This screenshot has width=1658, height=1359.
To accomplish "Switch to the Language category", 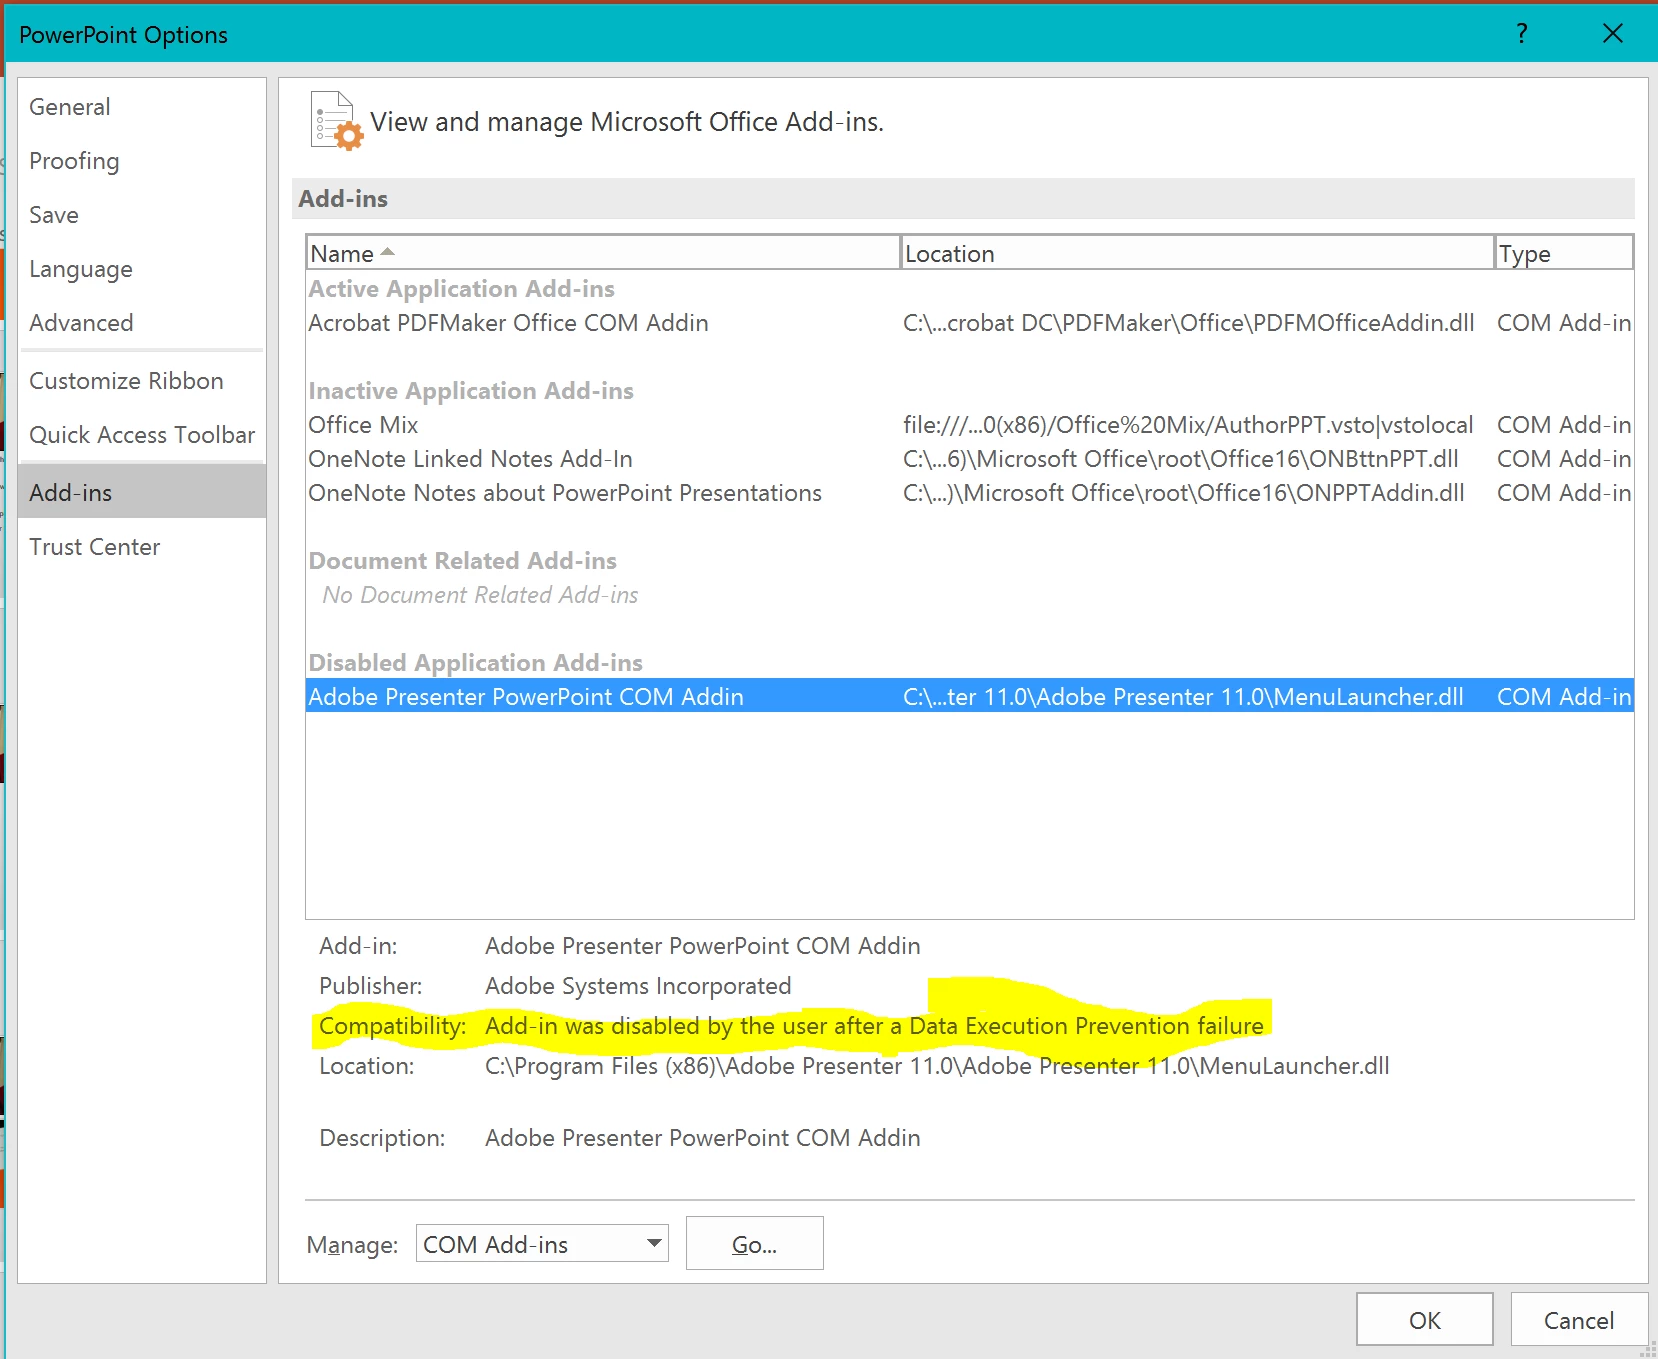I will click(141, 269).
